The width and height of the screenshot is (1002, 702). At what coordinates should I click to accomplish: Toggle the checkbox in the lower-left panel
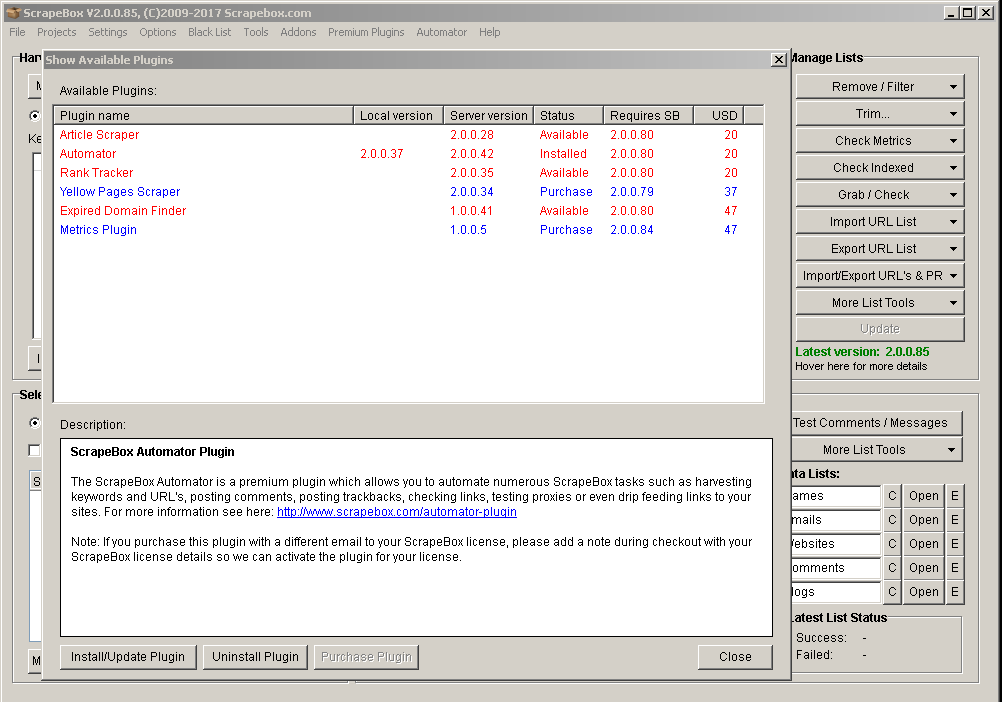[x=35, y=450]
